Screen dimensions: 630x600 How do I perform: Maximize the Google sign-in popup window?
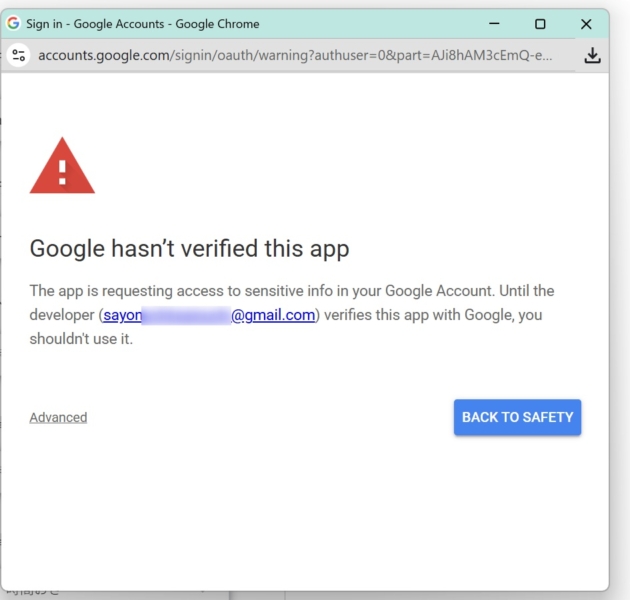tap(540, 23)
